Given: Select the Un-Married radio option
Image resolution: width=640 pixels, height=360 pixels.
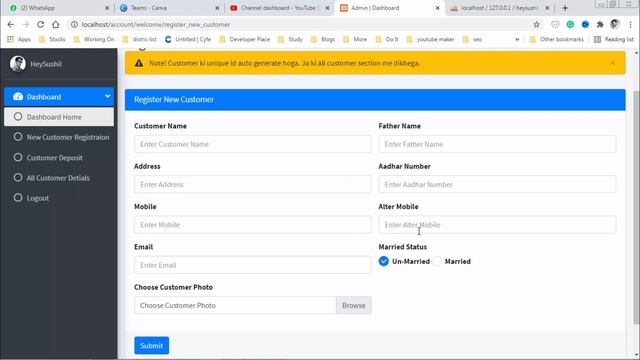Looking at the screenshot, I should point(384,261).
